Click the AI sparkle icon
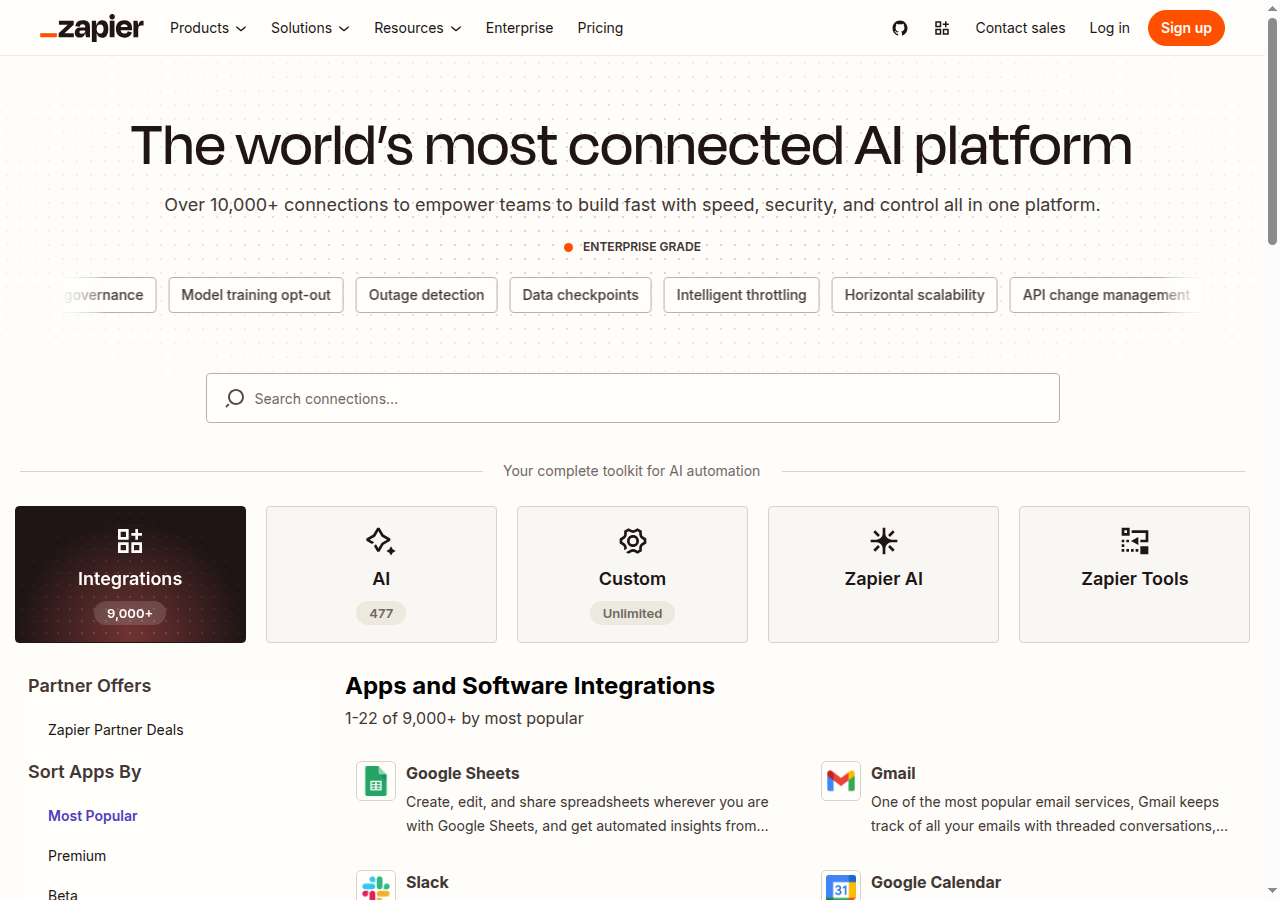This screenshot has height=900, width=1280. 381,541
